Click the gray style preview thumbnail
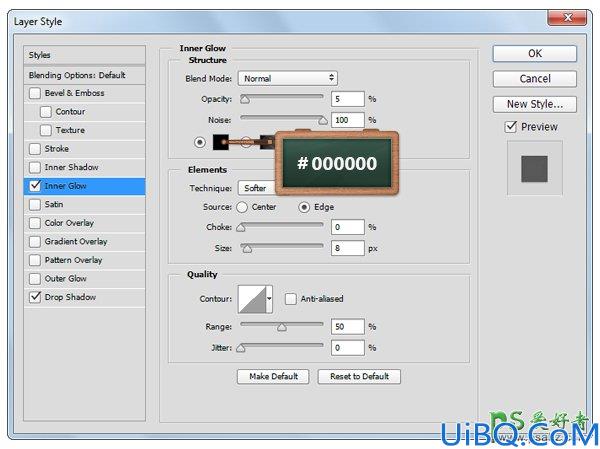Viewport: 600px width, 449px height. tap(535, 169)
